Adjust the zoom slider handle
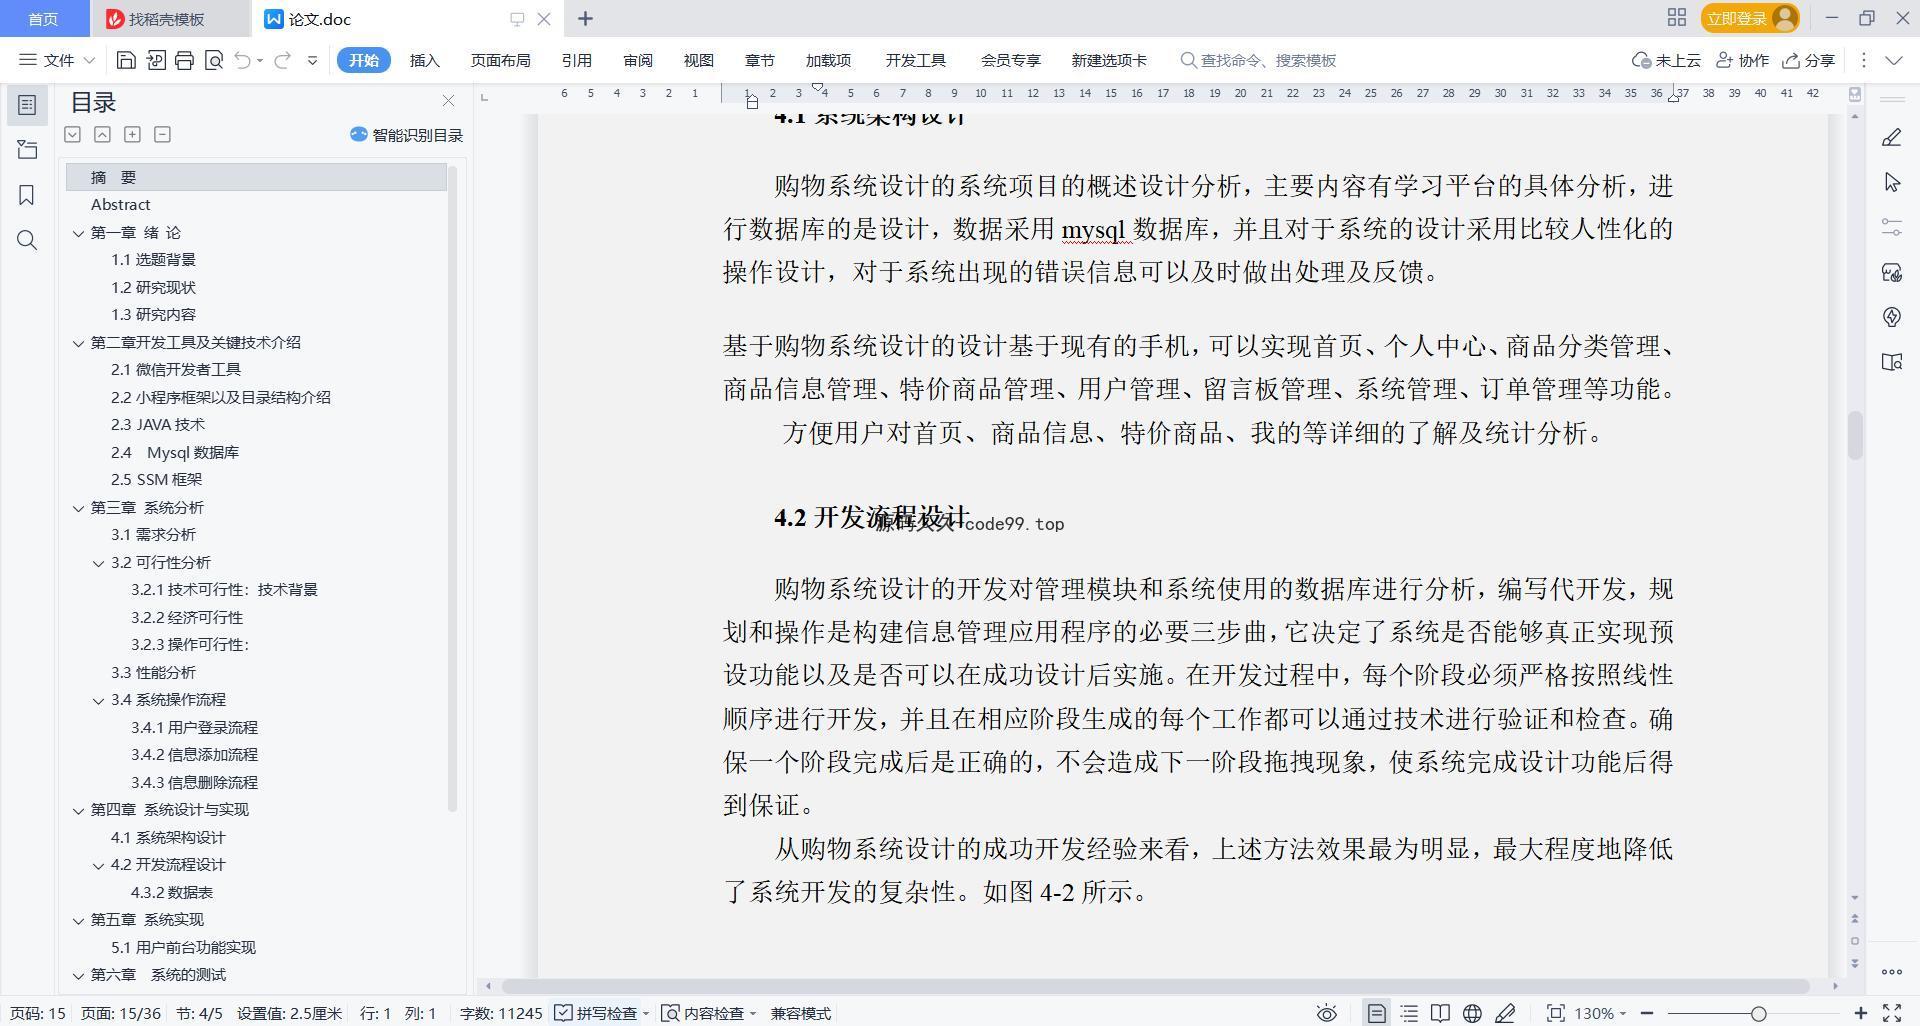1920x1026 pixels. pos(1758,1013)
